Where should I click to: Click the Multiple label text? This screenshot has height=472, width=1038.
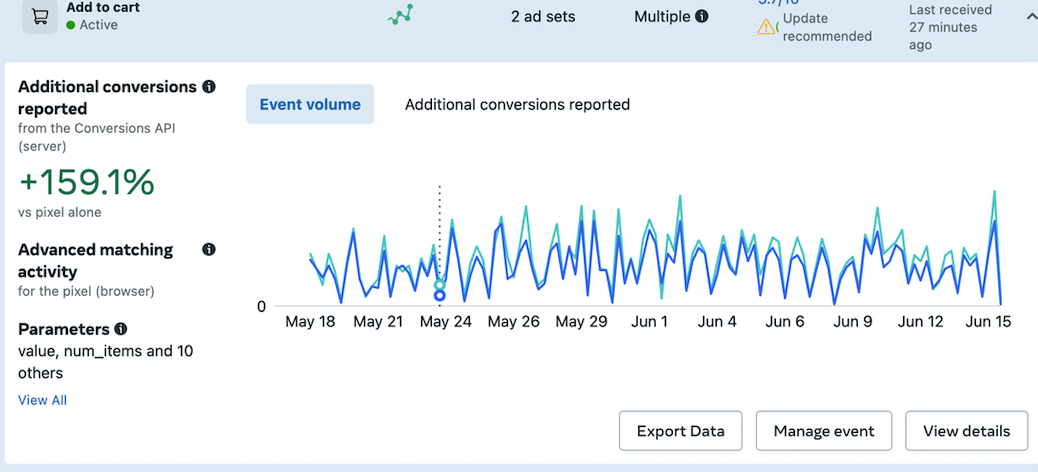tap(662, 17)
